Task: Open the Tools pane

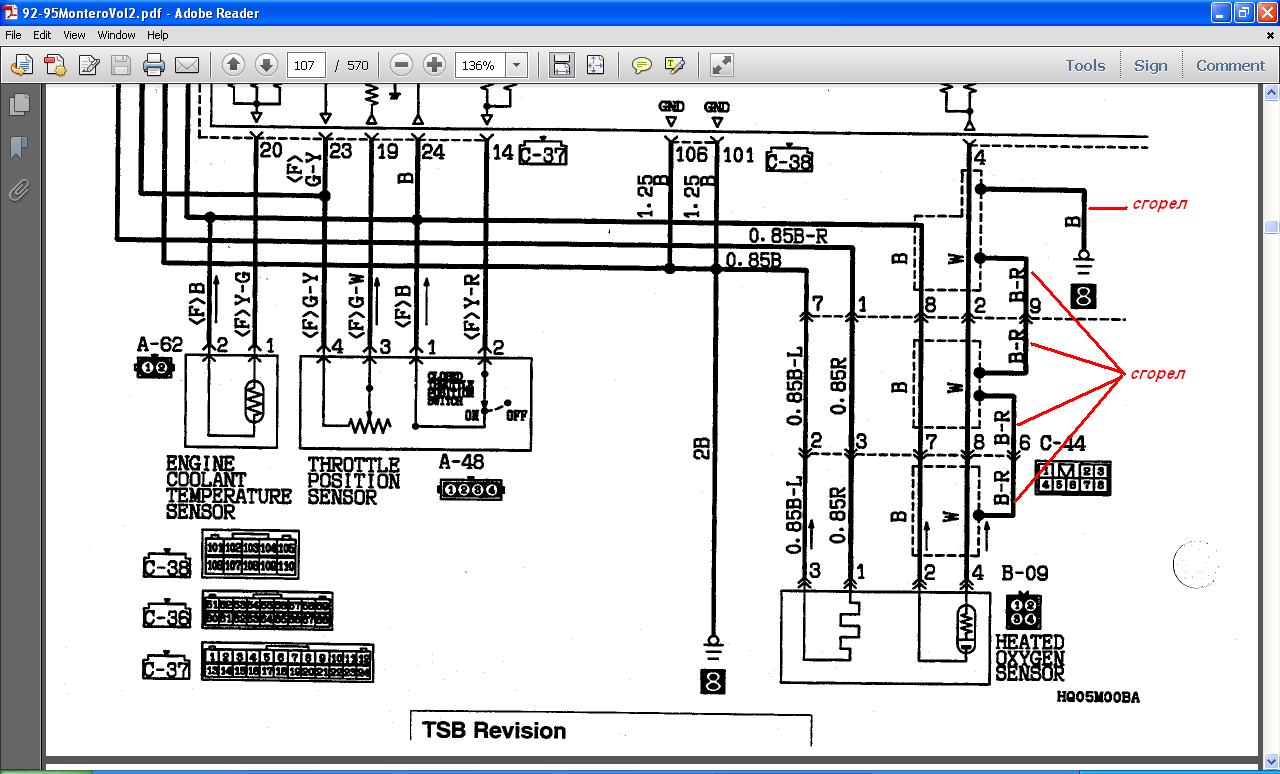Action: point(1085,65)
